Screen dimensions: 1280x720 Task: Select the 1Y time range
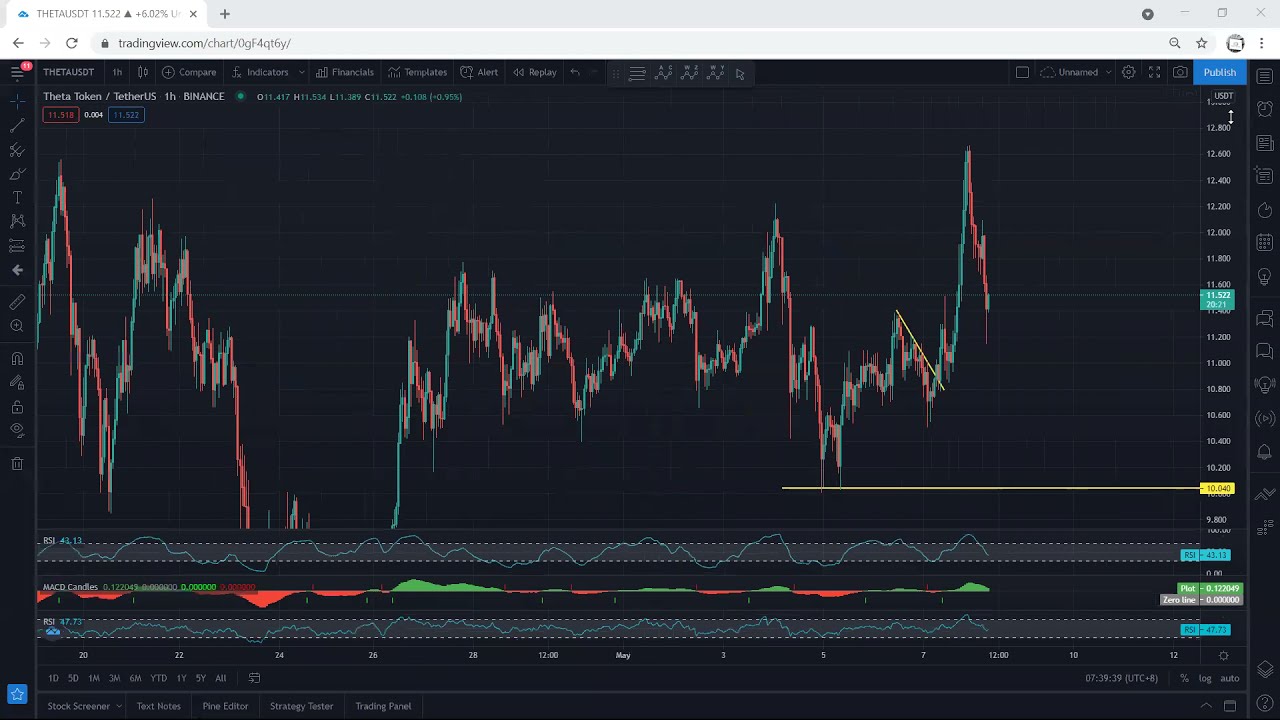pyautogui.click(x=181, y=678)
